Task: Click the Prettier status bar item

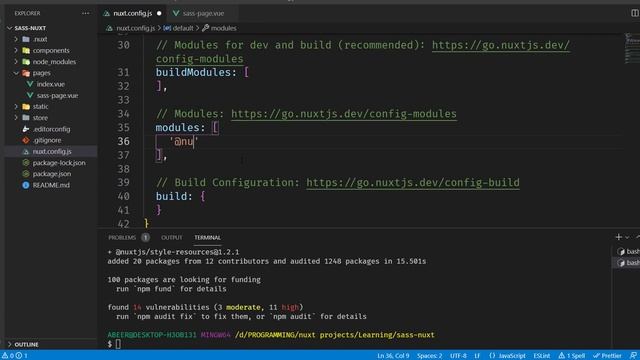Action: (x=607, y=356)
